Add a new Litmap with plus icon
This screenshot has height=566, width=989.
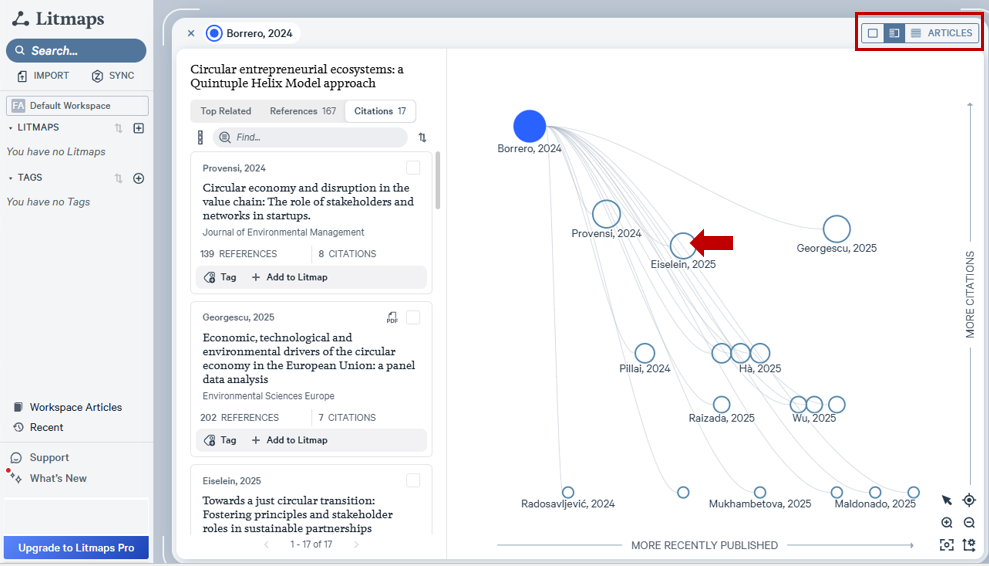(x=139, y=128)
